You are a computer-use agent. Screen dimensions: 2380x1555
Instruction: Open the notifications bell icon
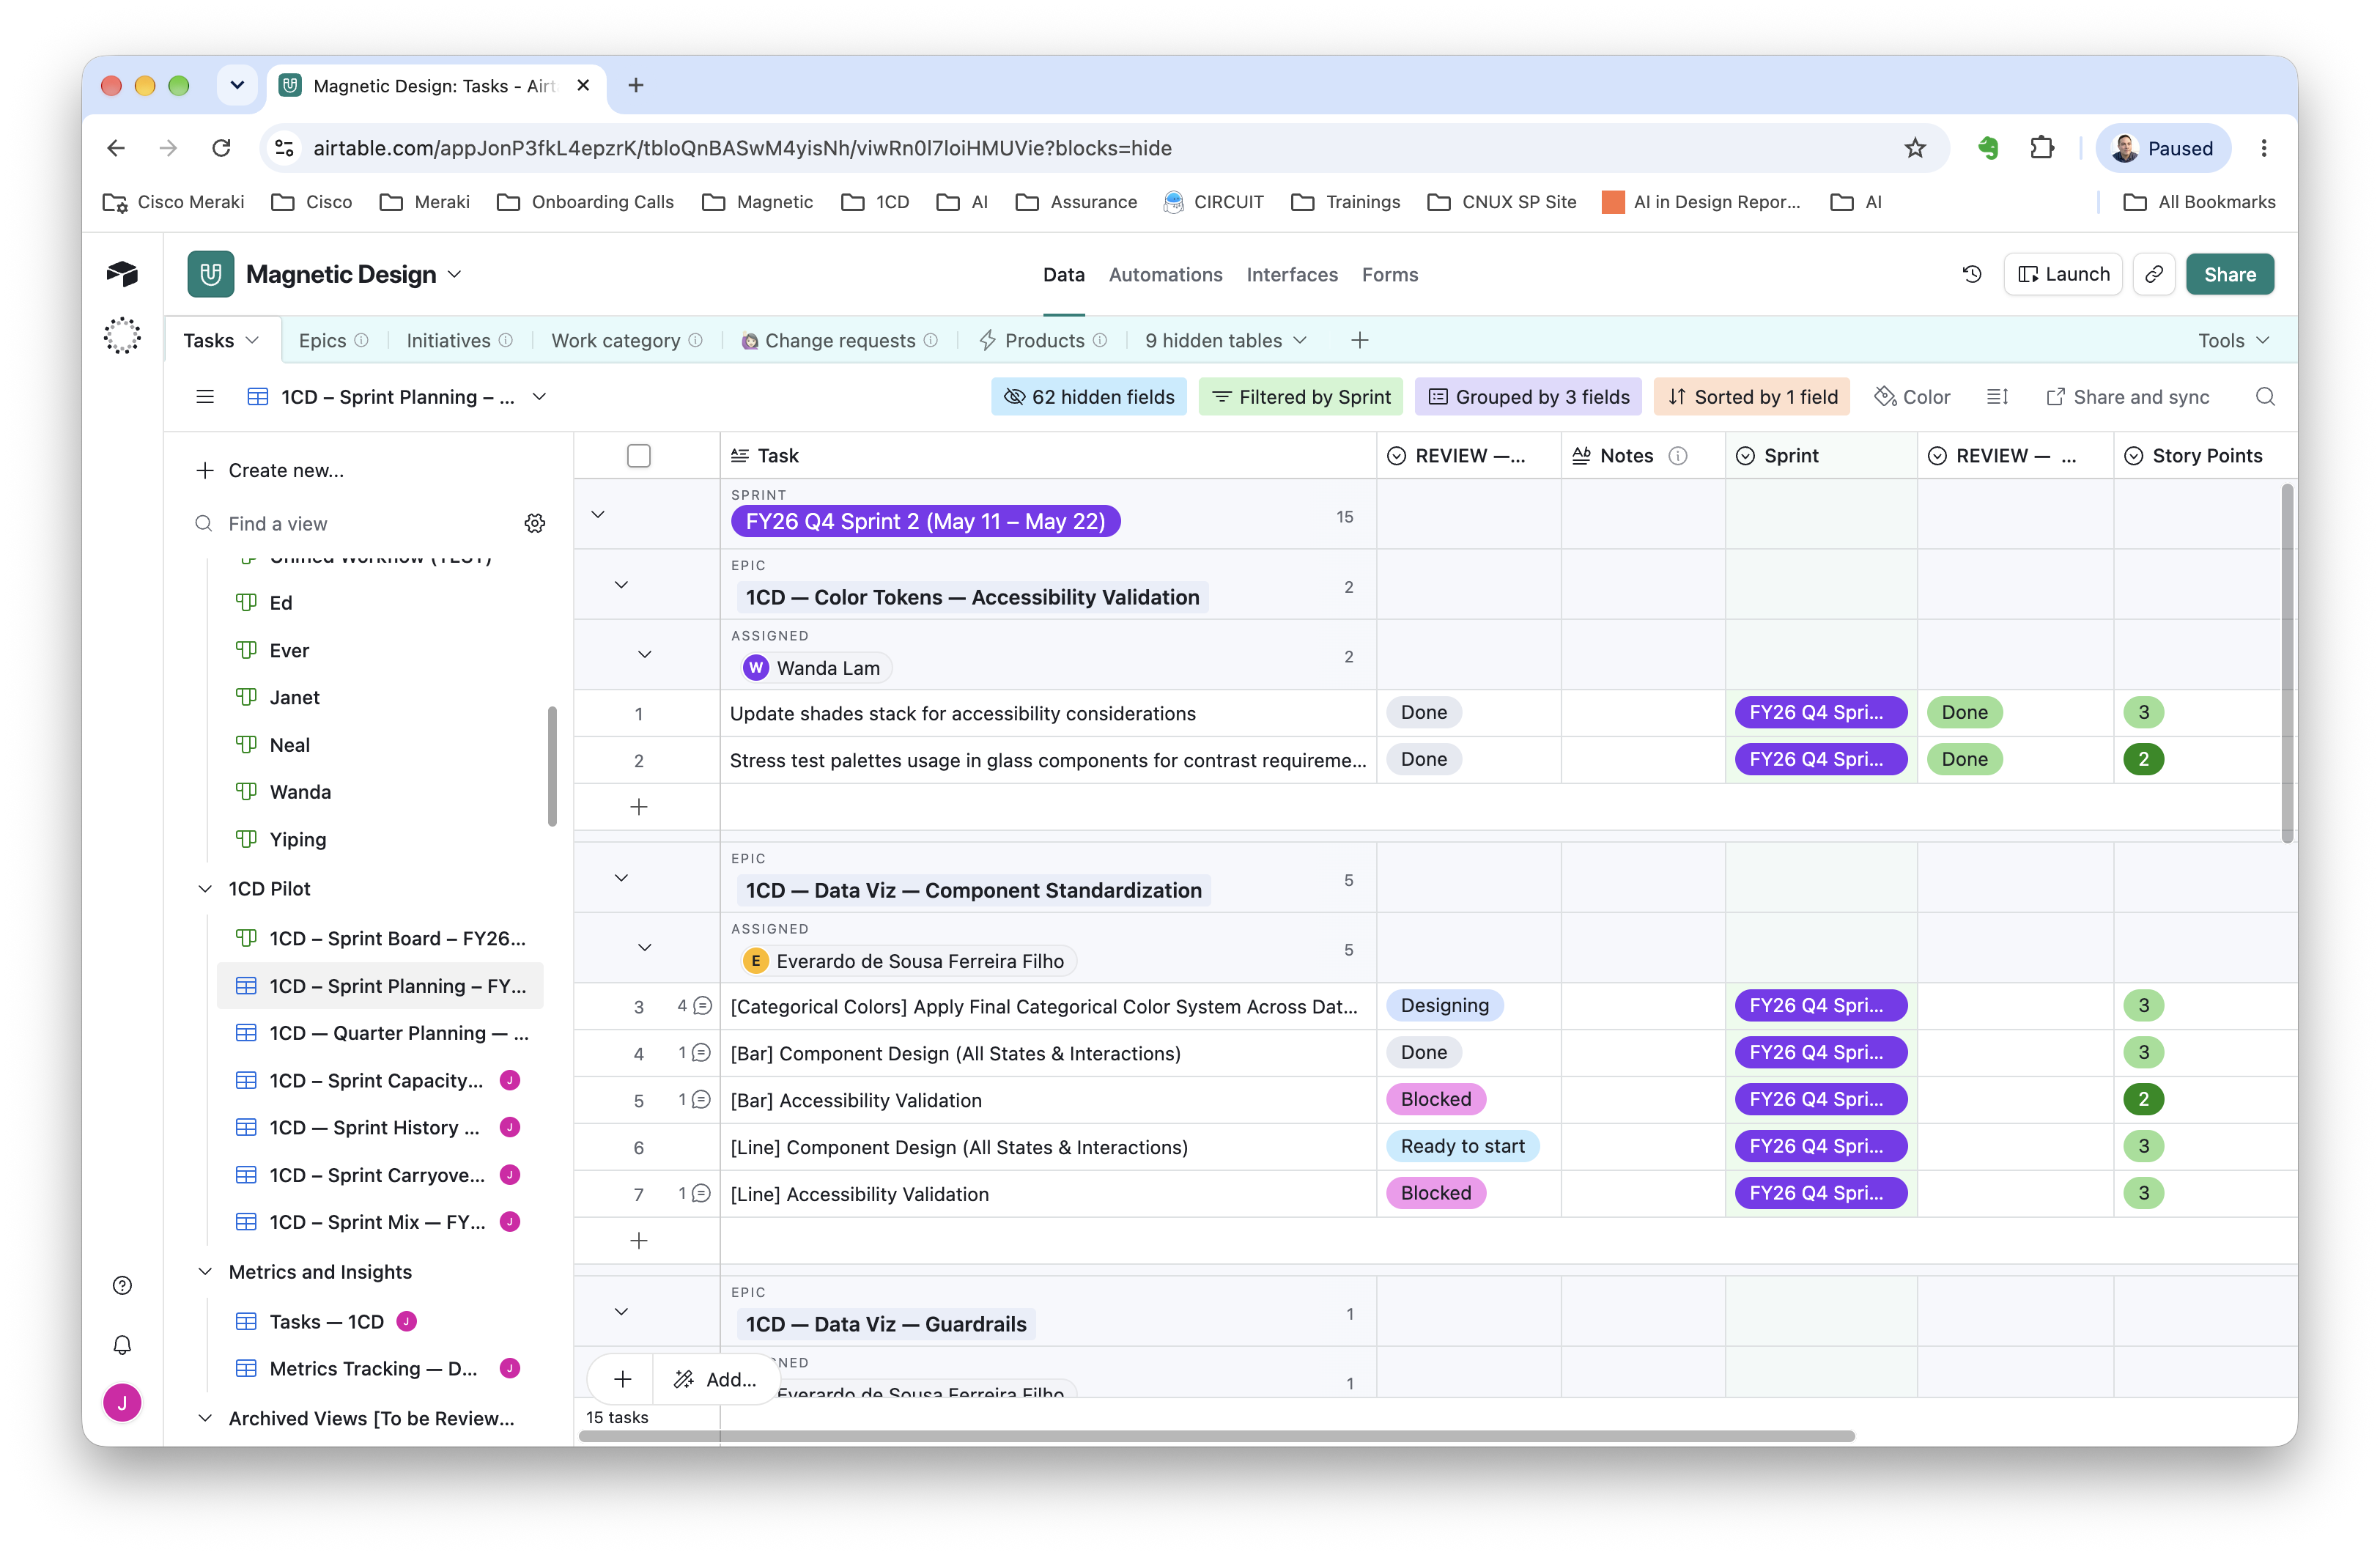[122, 1345]
